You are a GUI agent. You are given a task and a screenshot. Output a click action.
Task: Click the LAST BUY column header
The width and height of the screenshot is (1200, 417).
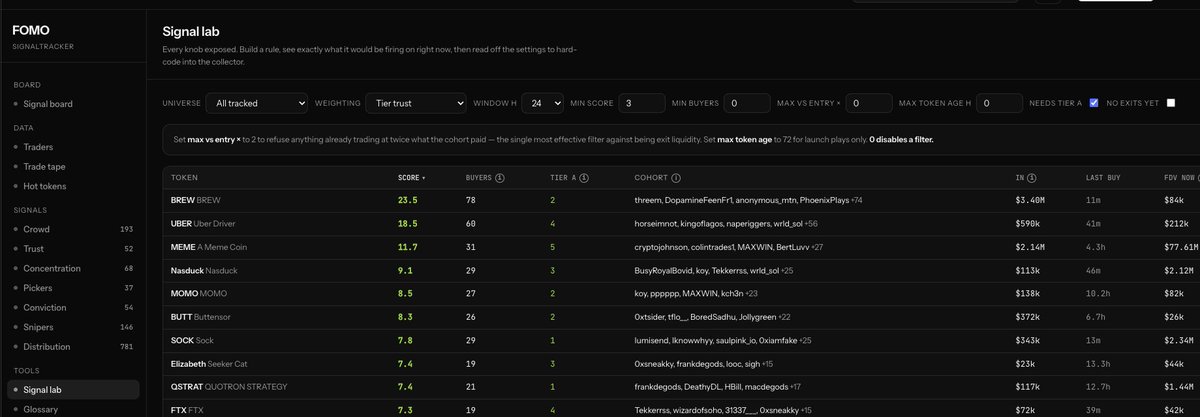pos(1103,178)
